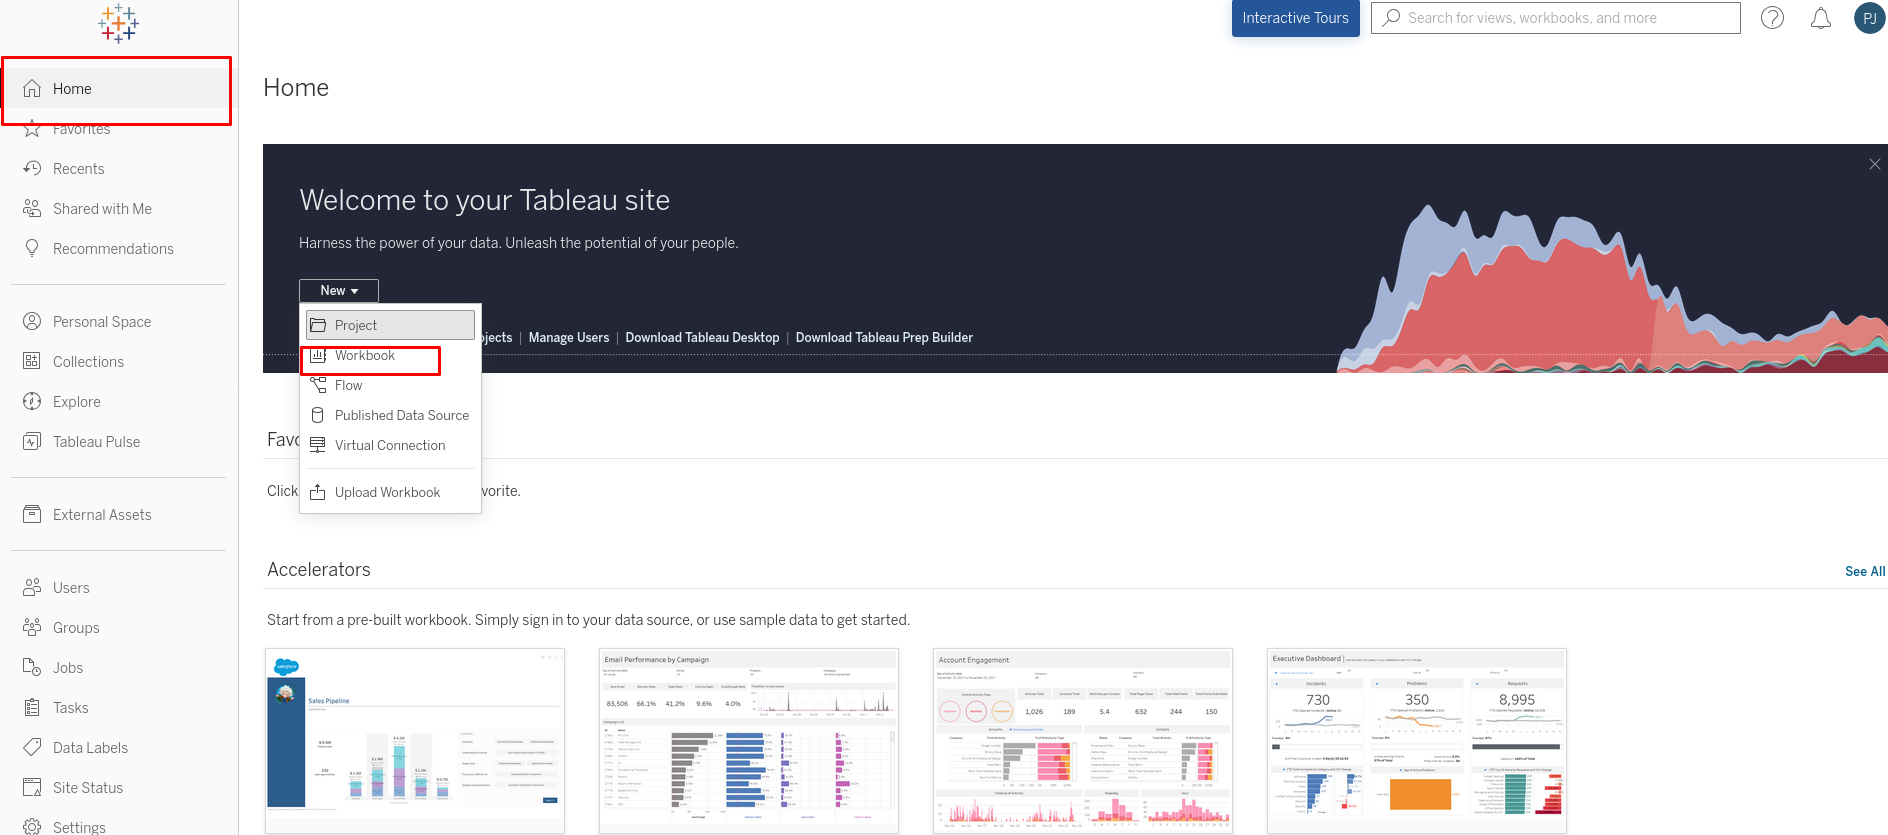Click the Published Data Source cylinder icon
1888x835 pixels.
pos(318,415)
